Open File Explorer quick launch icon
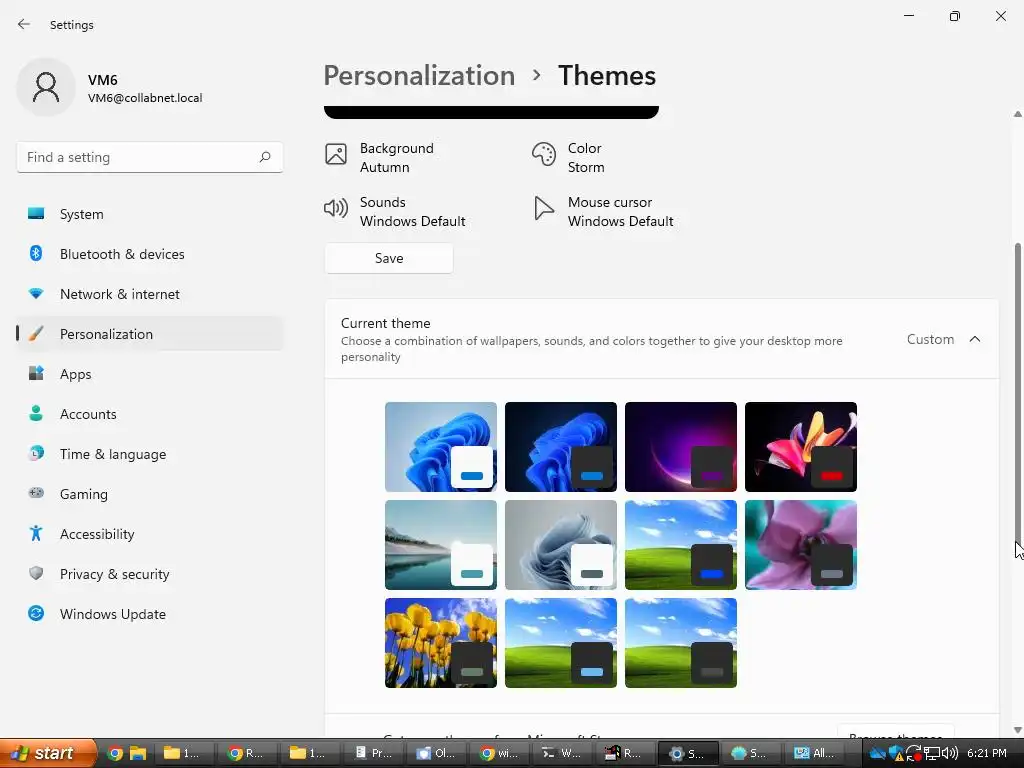Screen dimensions: 1024x768 pos(137,754)
